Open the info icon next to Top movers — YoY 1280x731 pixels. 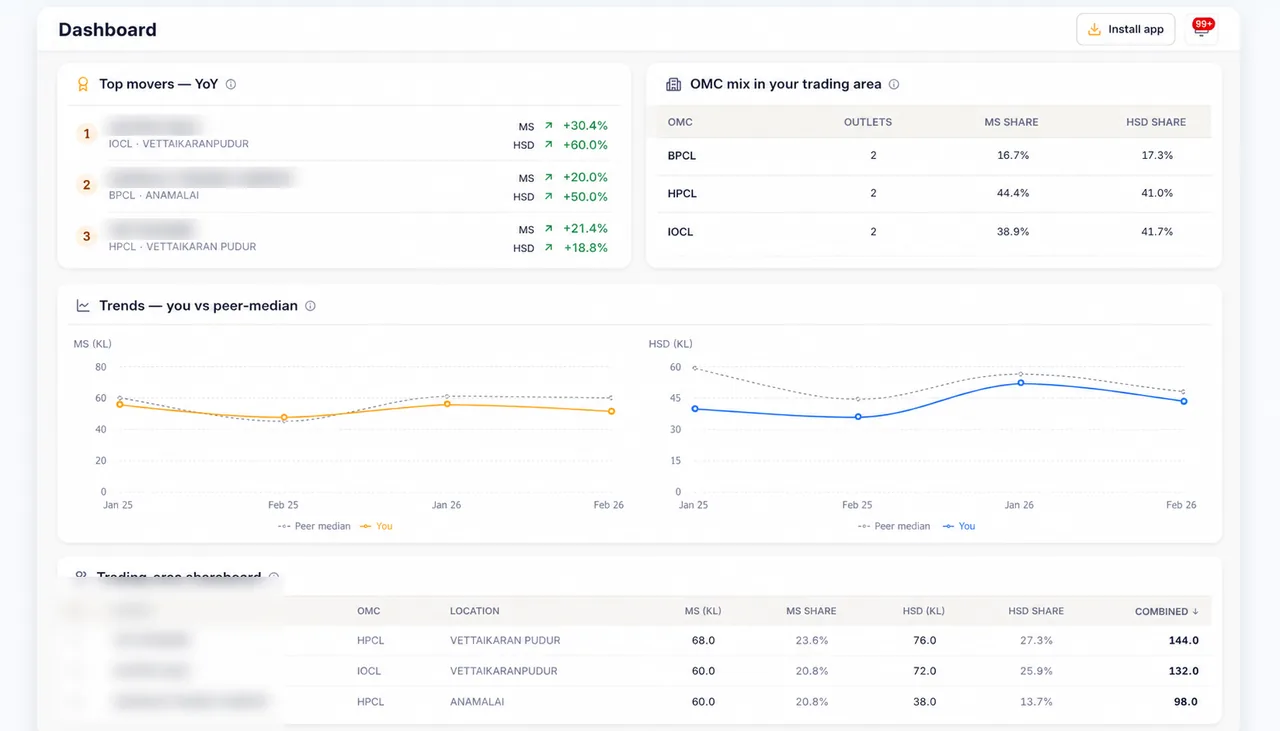(231, 84)
